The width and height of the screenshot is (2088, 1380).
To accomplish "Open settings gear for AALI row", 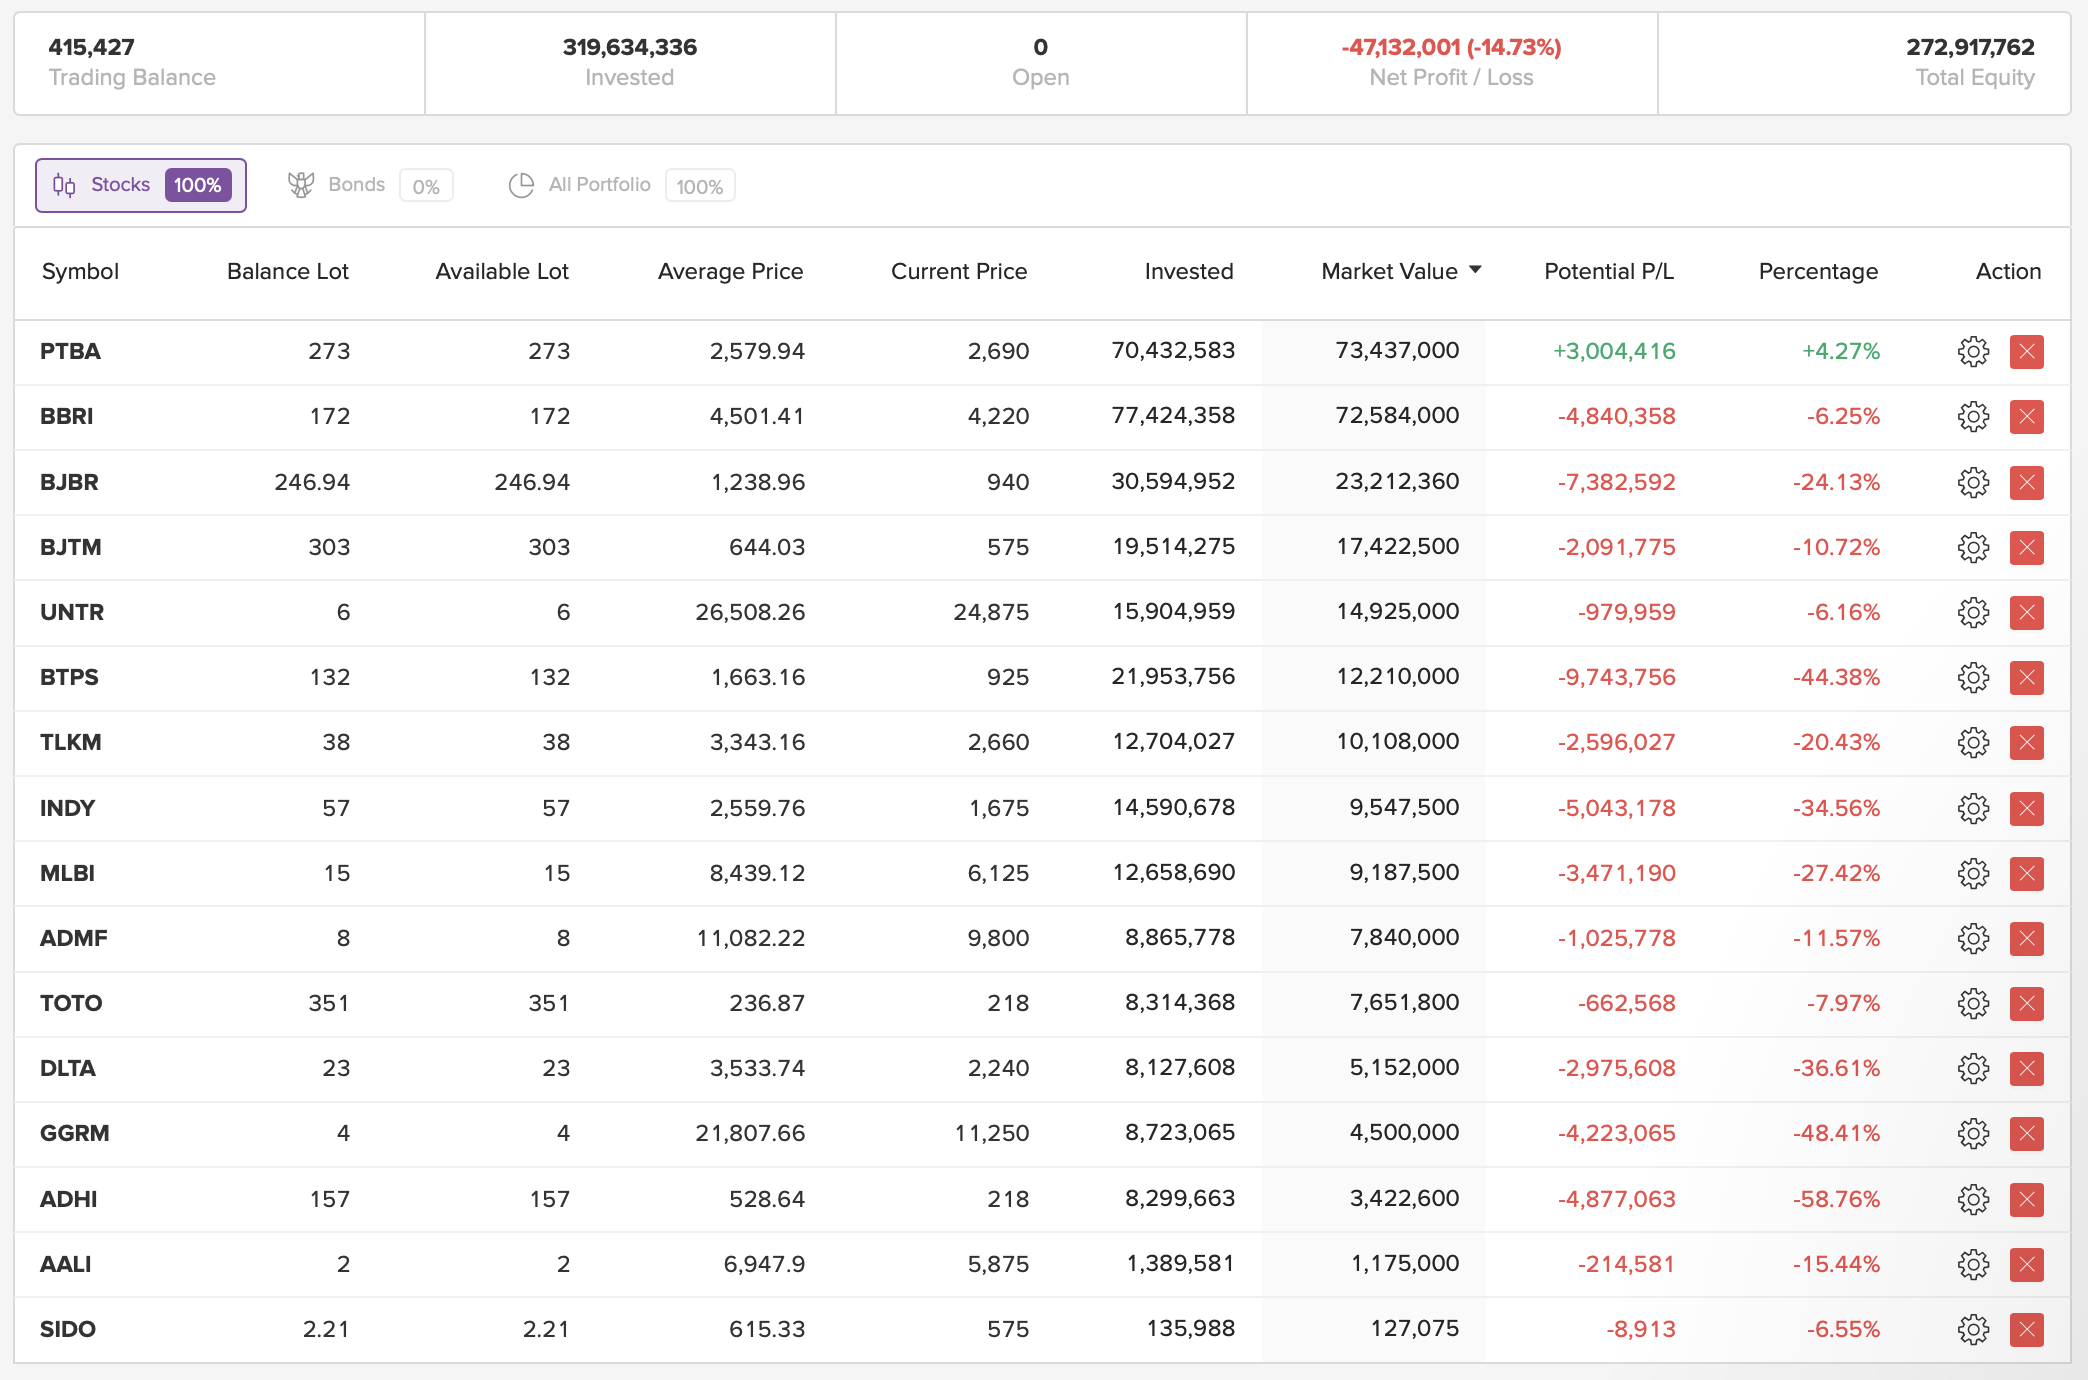I will point(1973,1264).
